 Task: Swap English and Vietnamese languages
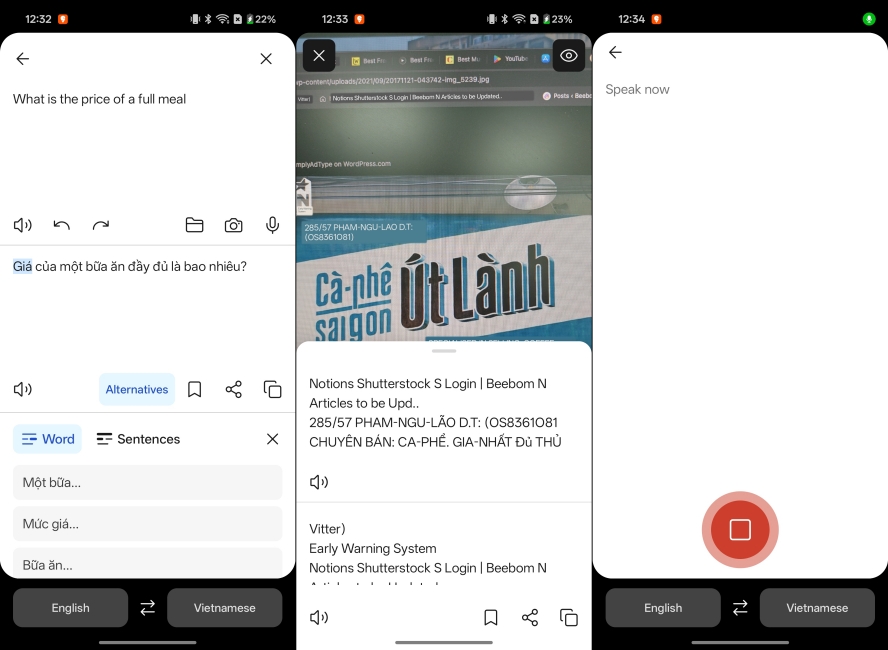(x=148, y=607)
